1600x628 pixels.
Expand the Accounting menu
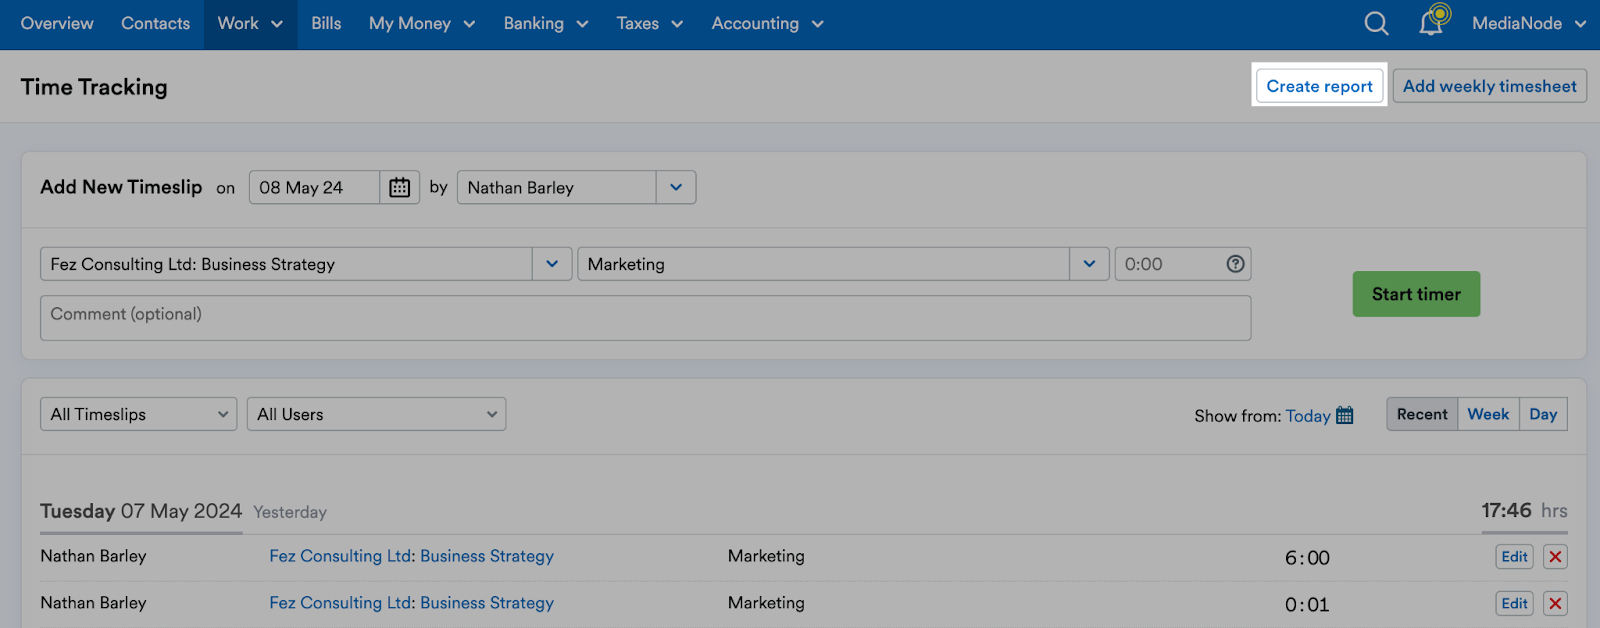point(767,24)
